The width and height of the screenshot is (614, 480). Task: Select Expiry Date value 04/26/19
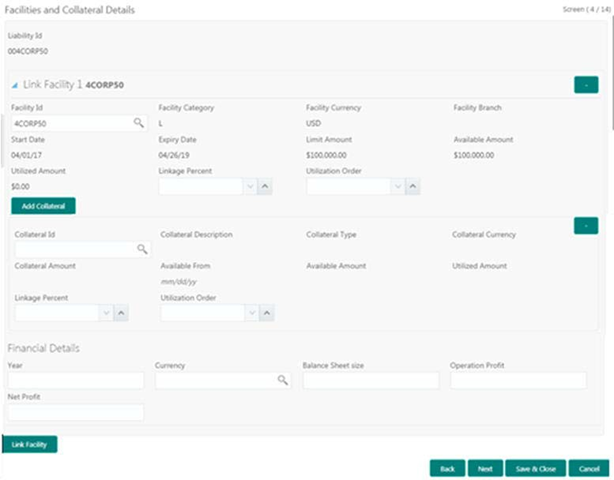click(174, 155)
